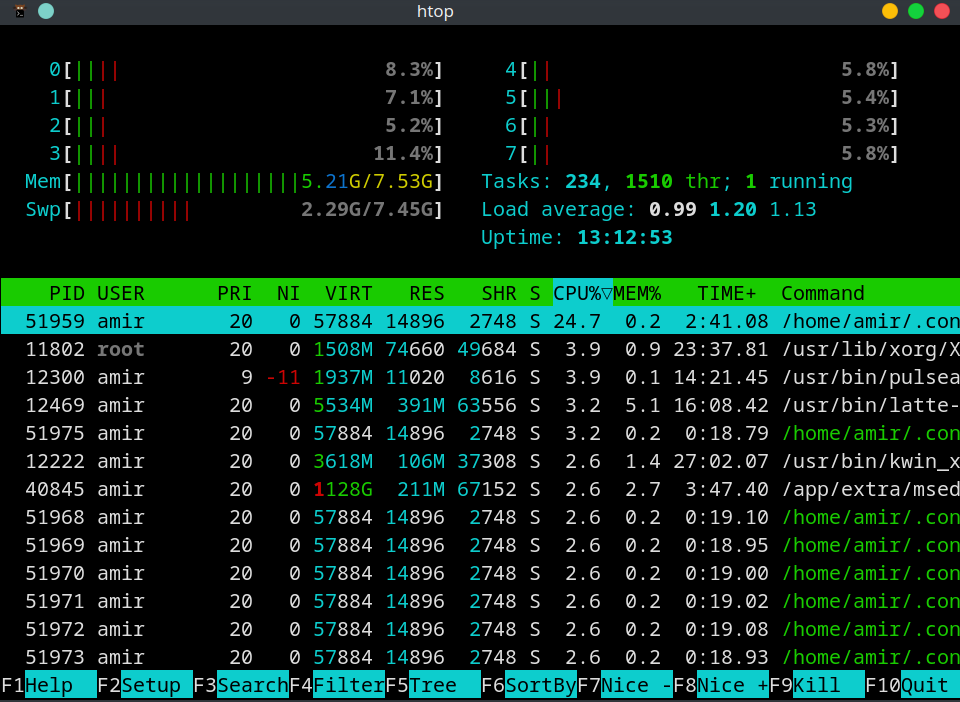The image size is (960, 702).
Task: Select root's process 11802 xorg row
Action: point(481,349)
